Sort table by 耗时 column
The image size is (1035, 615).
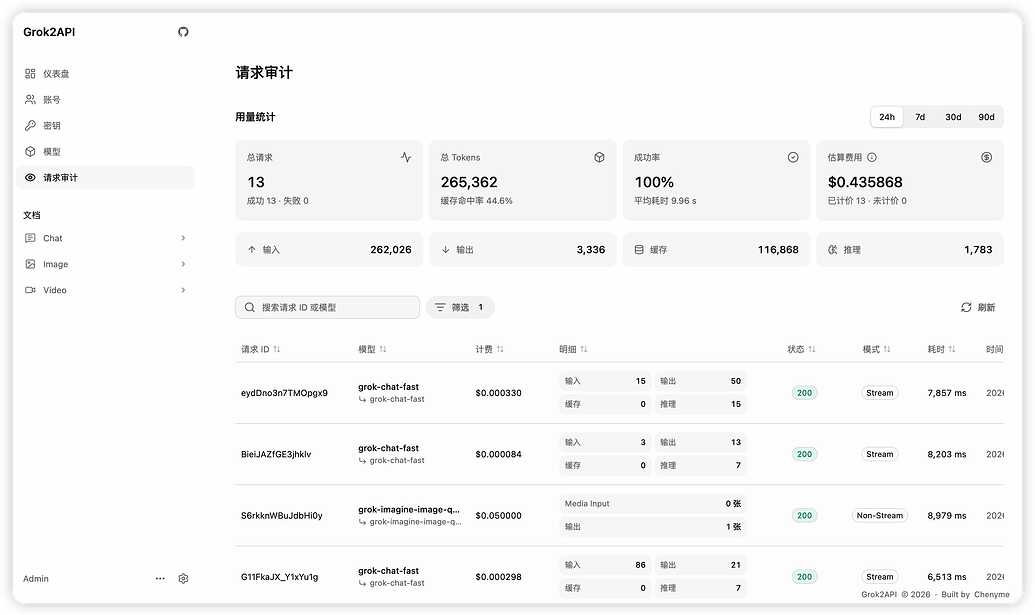942,349
